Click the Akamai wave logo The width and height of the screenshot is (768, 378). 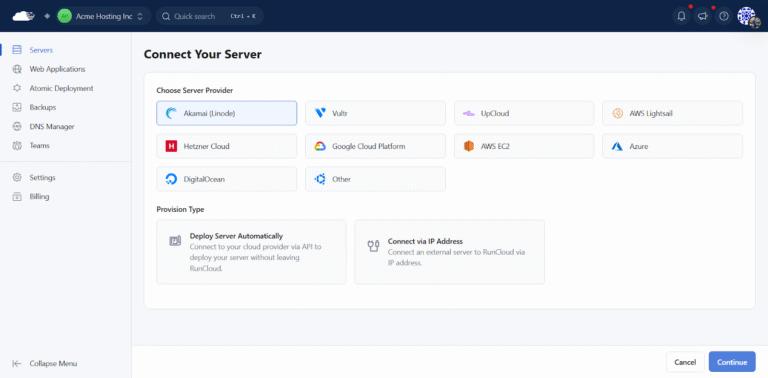[x=171, y=113]
